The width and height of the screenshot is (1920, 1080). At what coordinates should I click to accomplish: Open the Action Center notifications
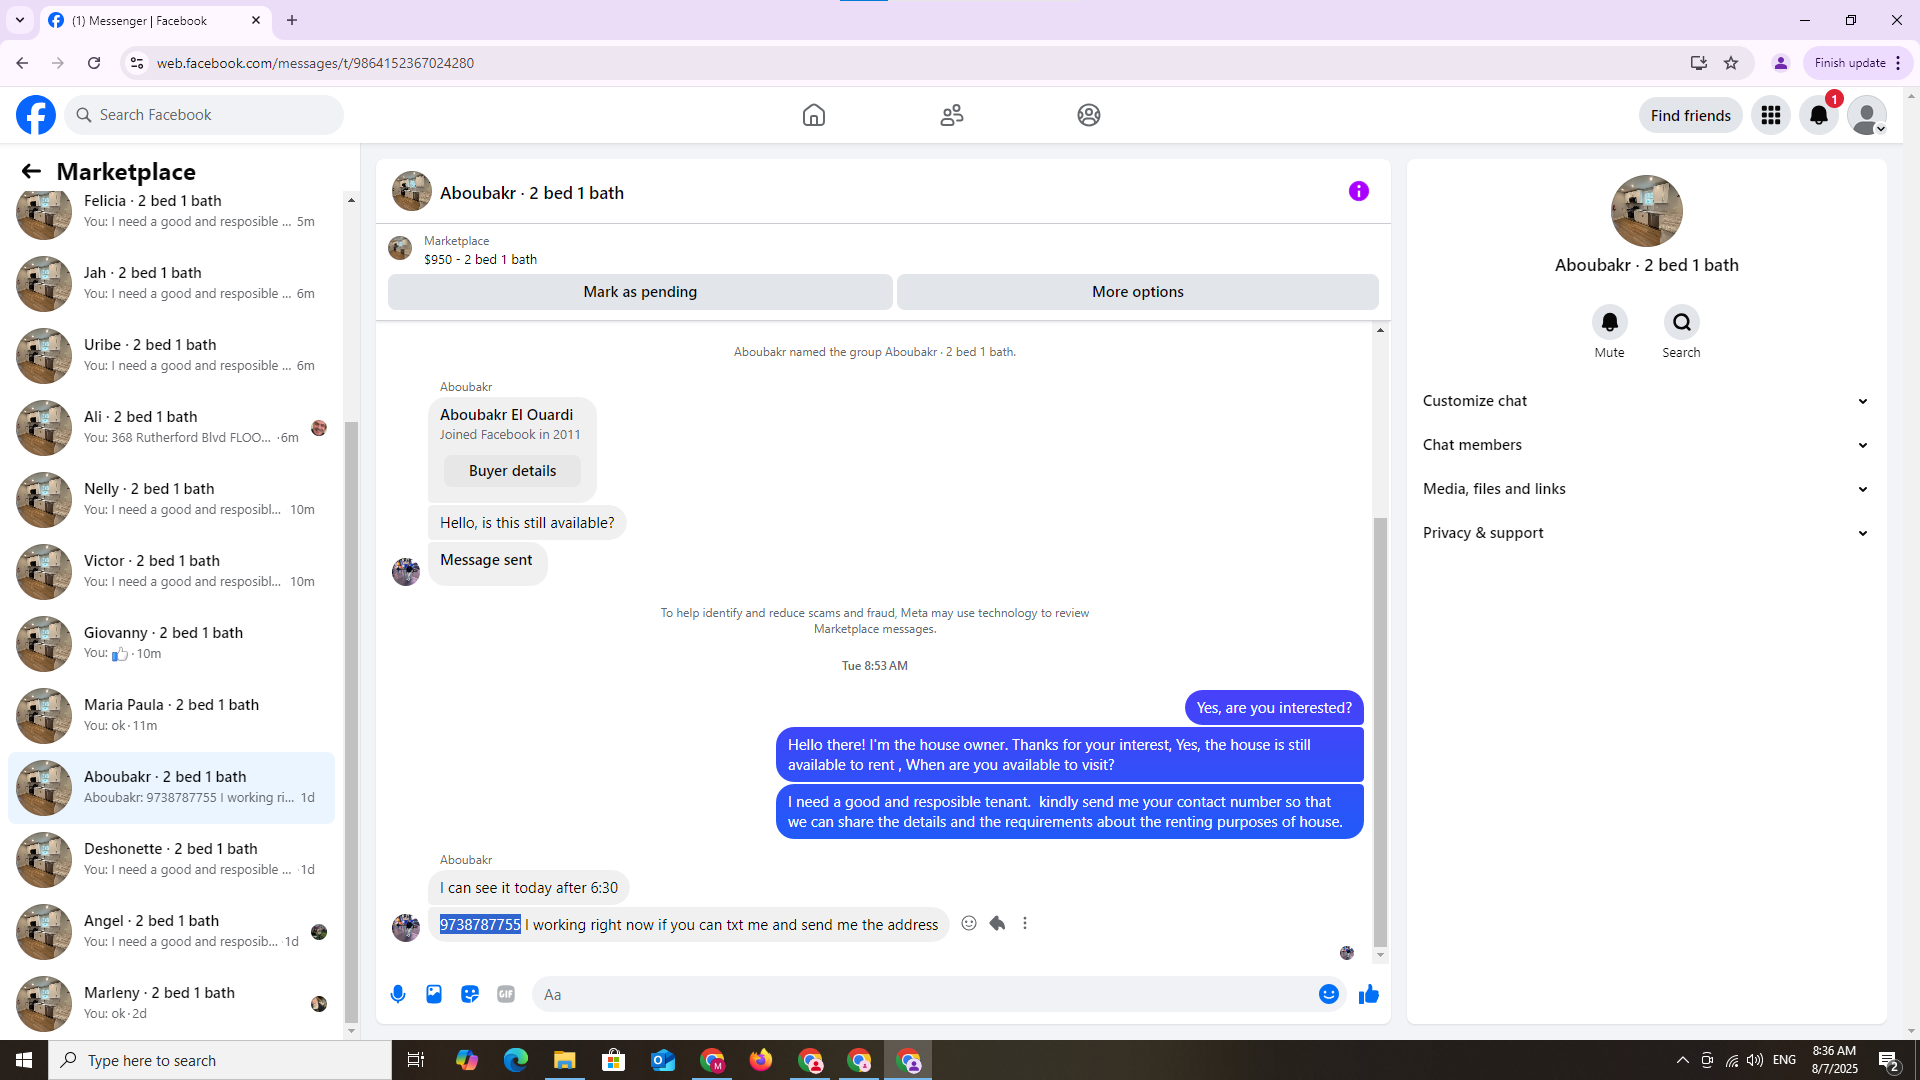coord(1889,1060)
